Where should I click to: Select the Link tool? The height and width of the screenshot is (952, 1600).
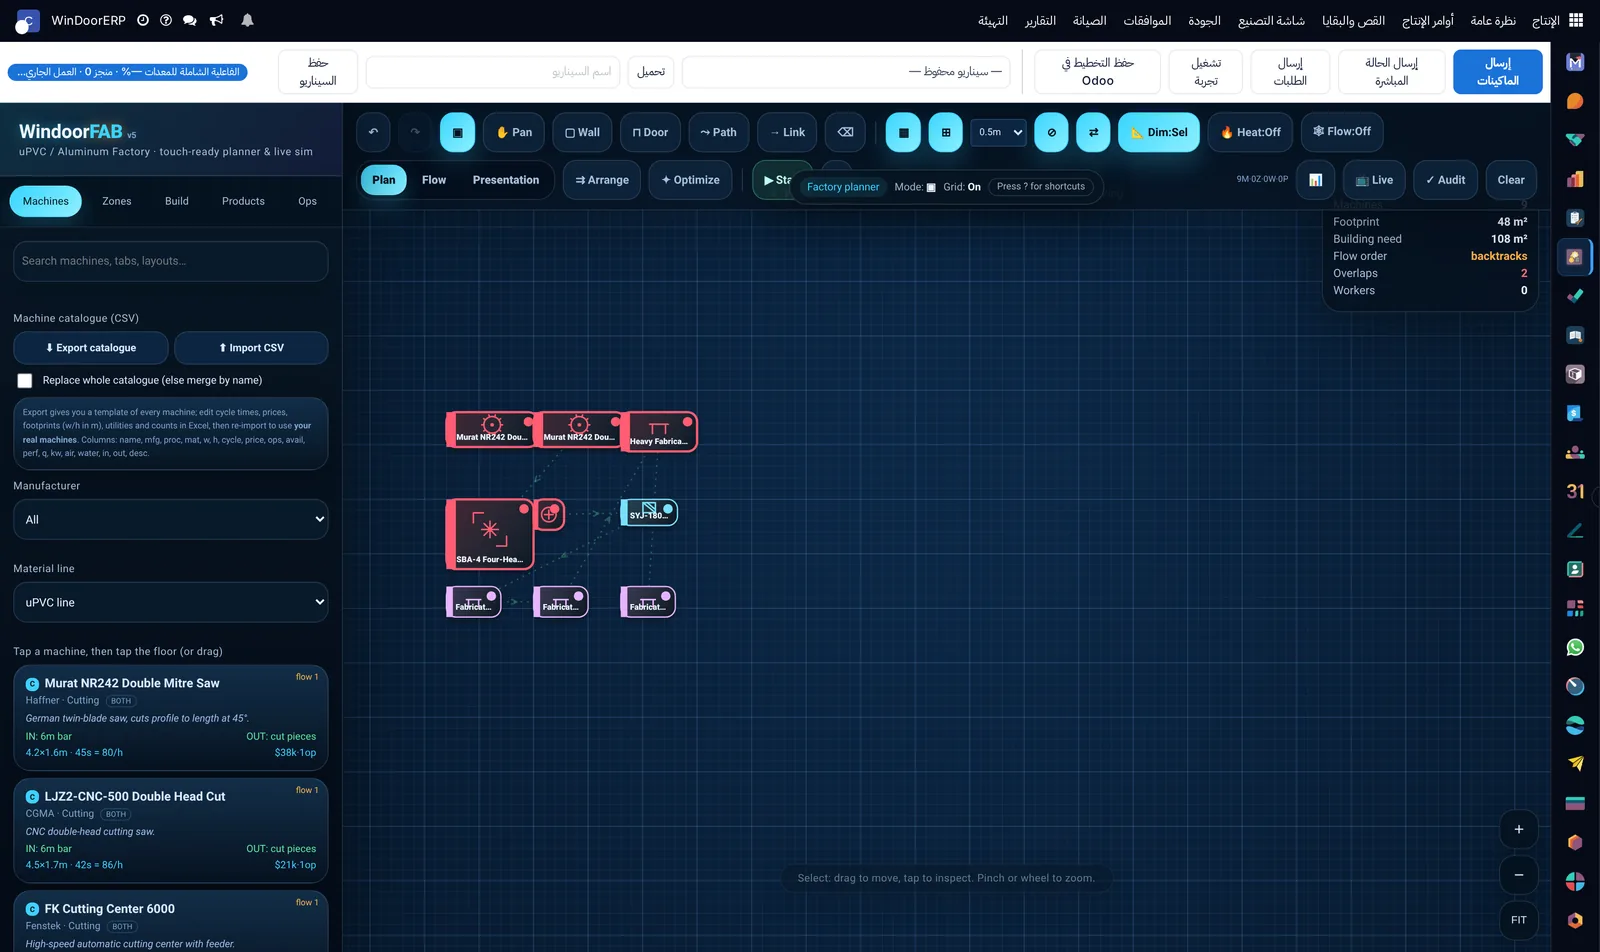point(787,132)
